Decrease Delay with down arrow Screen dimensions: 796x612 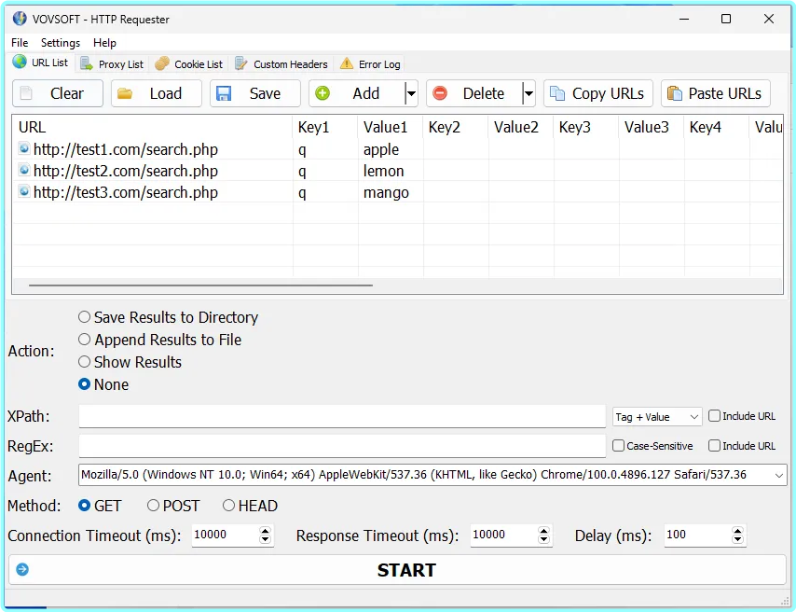[738, 540]
